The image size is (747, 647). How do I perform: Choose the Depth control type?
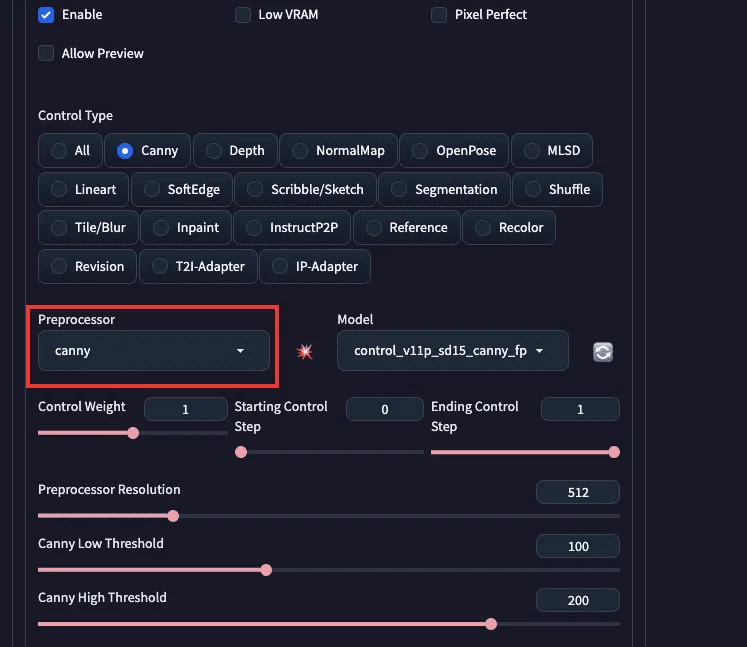[x=235, y=151]
